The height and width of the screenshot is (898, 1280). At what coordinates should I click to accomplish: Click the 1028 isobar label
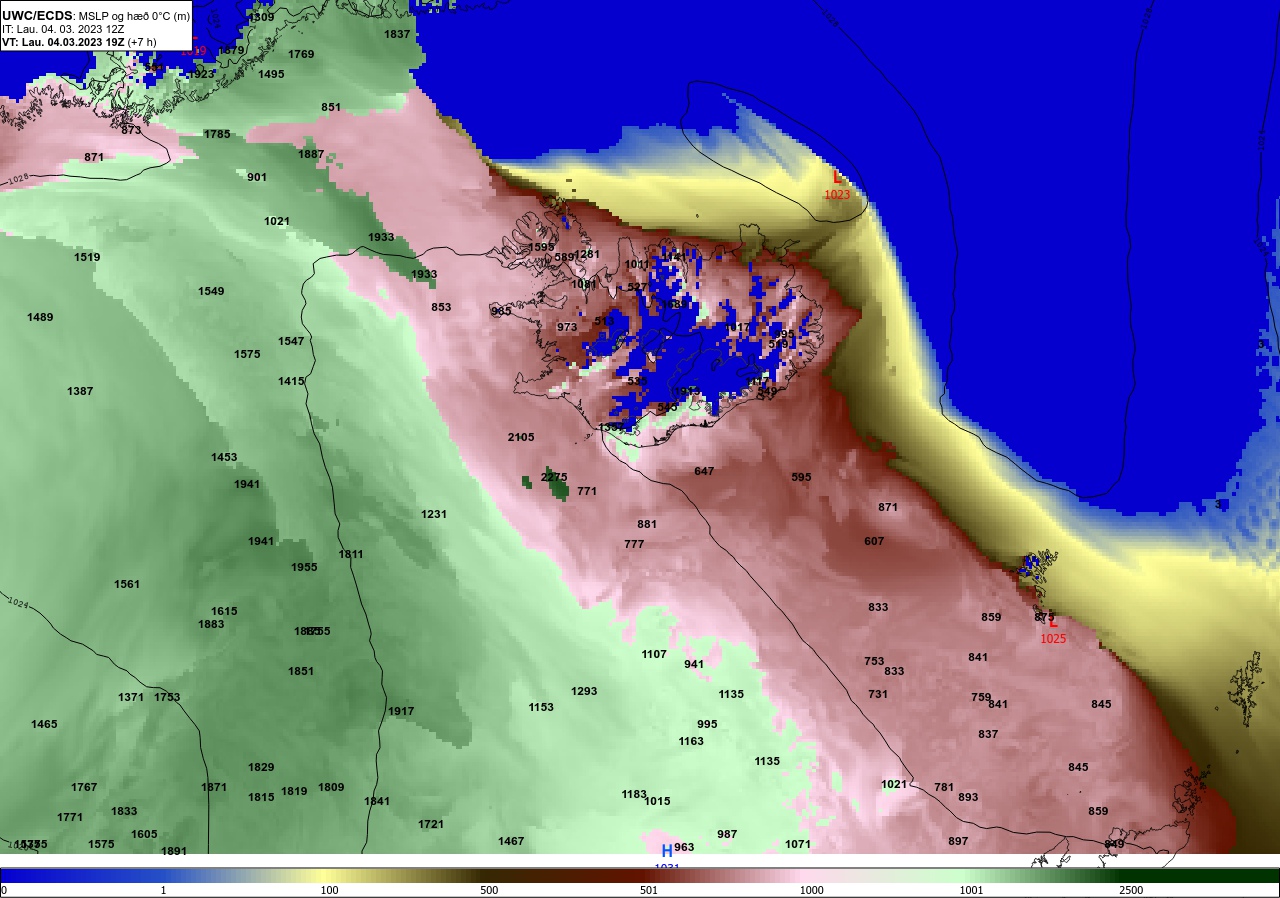(x=17, y=180)
